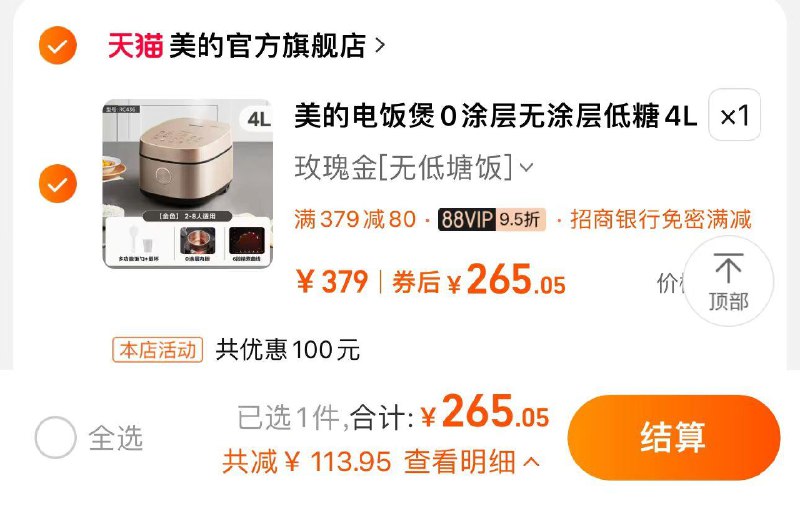Uncheck the 美的官方旗舰店 store checkbox
The height and width of the screenshot is (506, 800).
[58, 45]
